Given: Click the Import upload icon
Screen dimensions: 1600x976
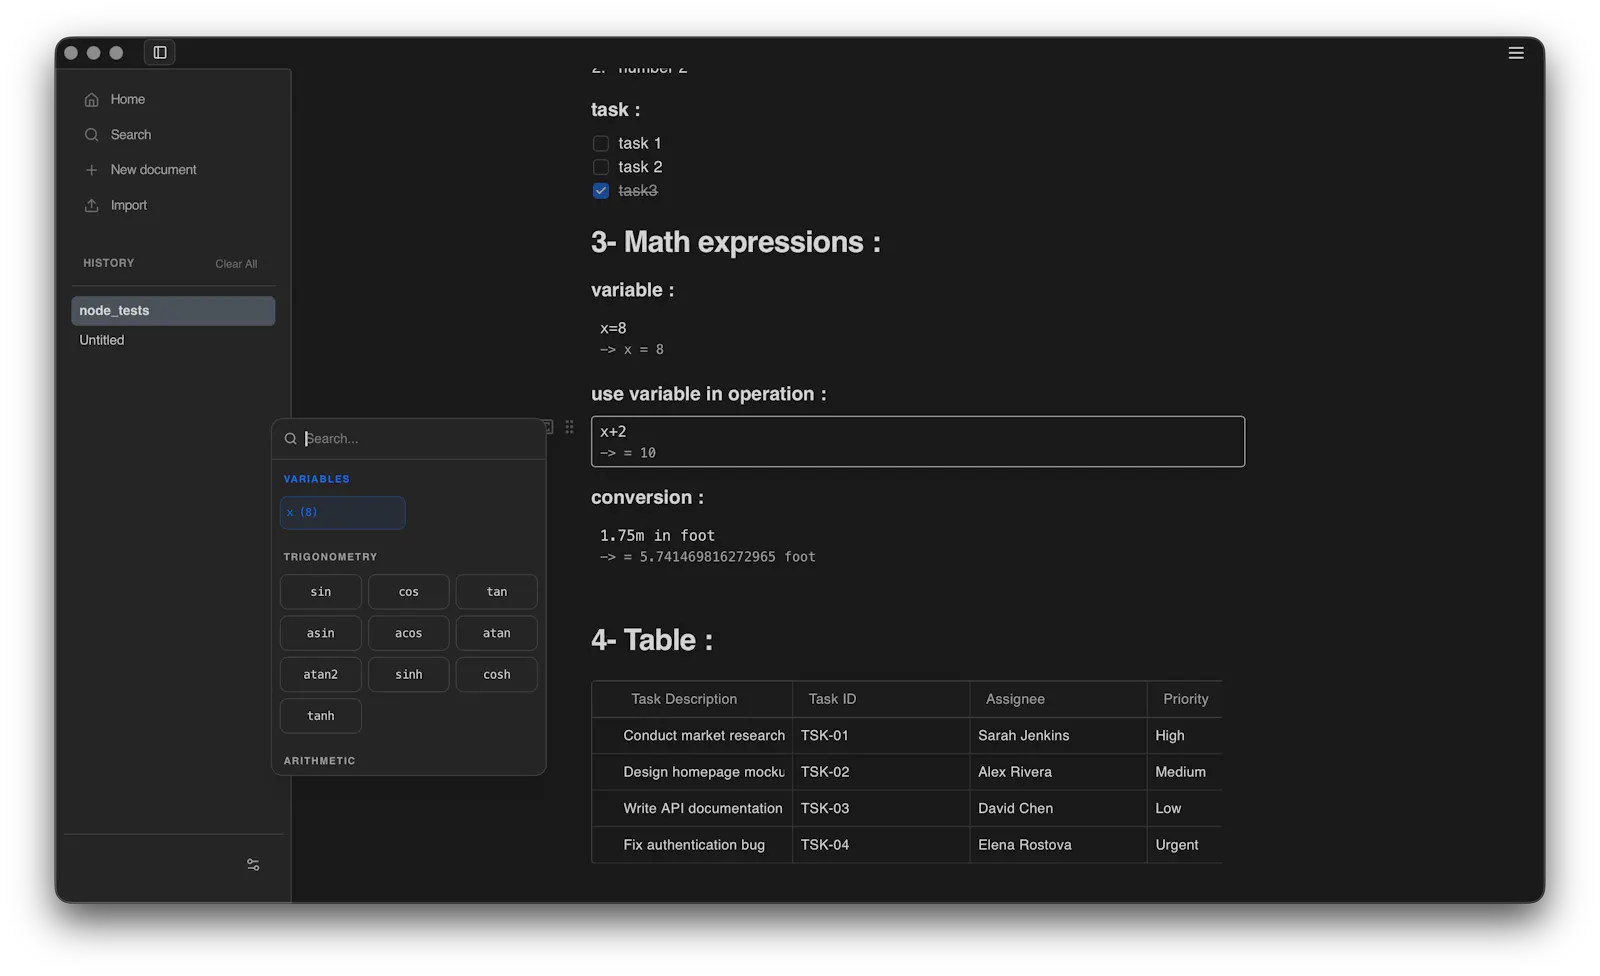Looking at the screenshot, I should click(92, 205).
